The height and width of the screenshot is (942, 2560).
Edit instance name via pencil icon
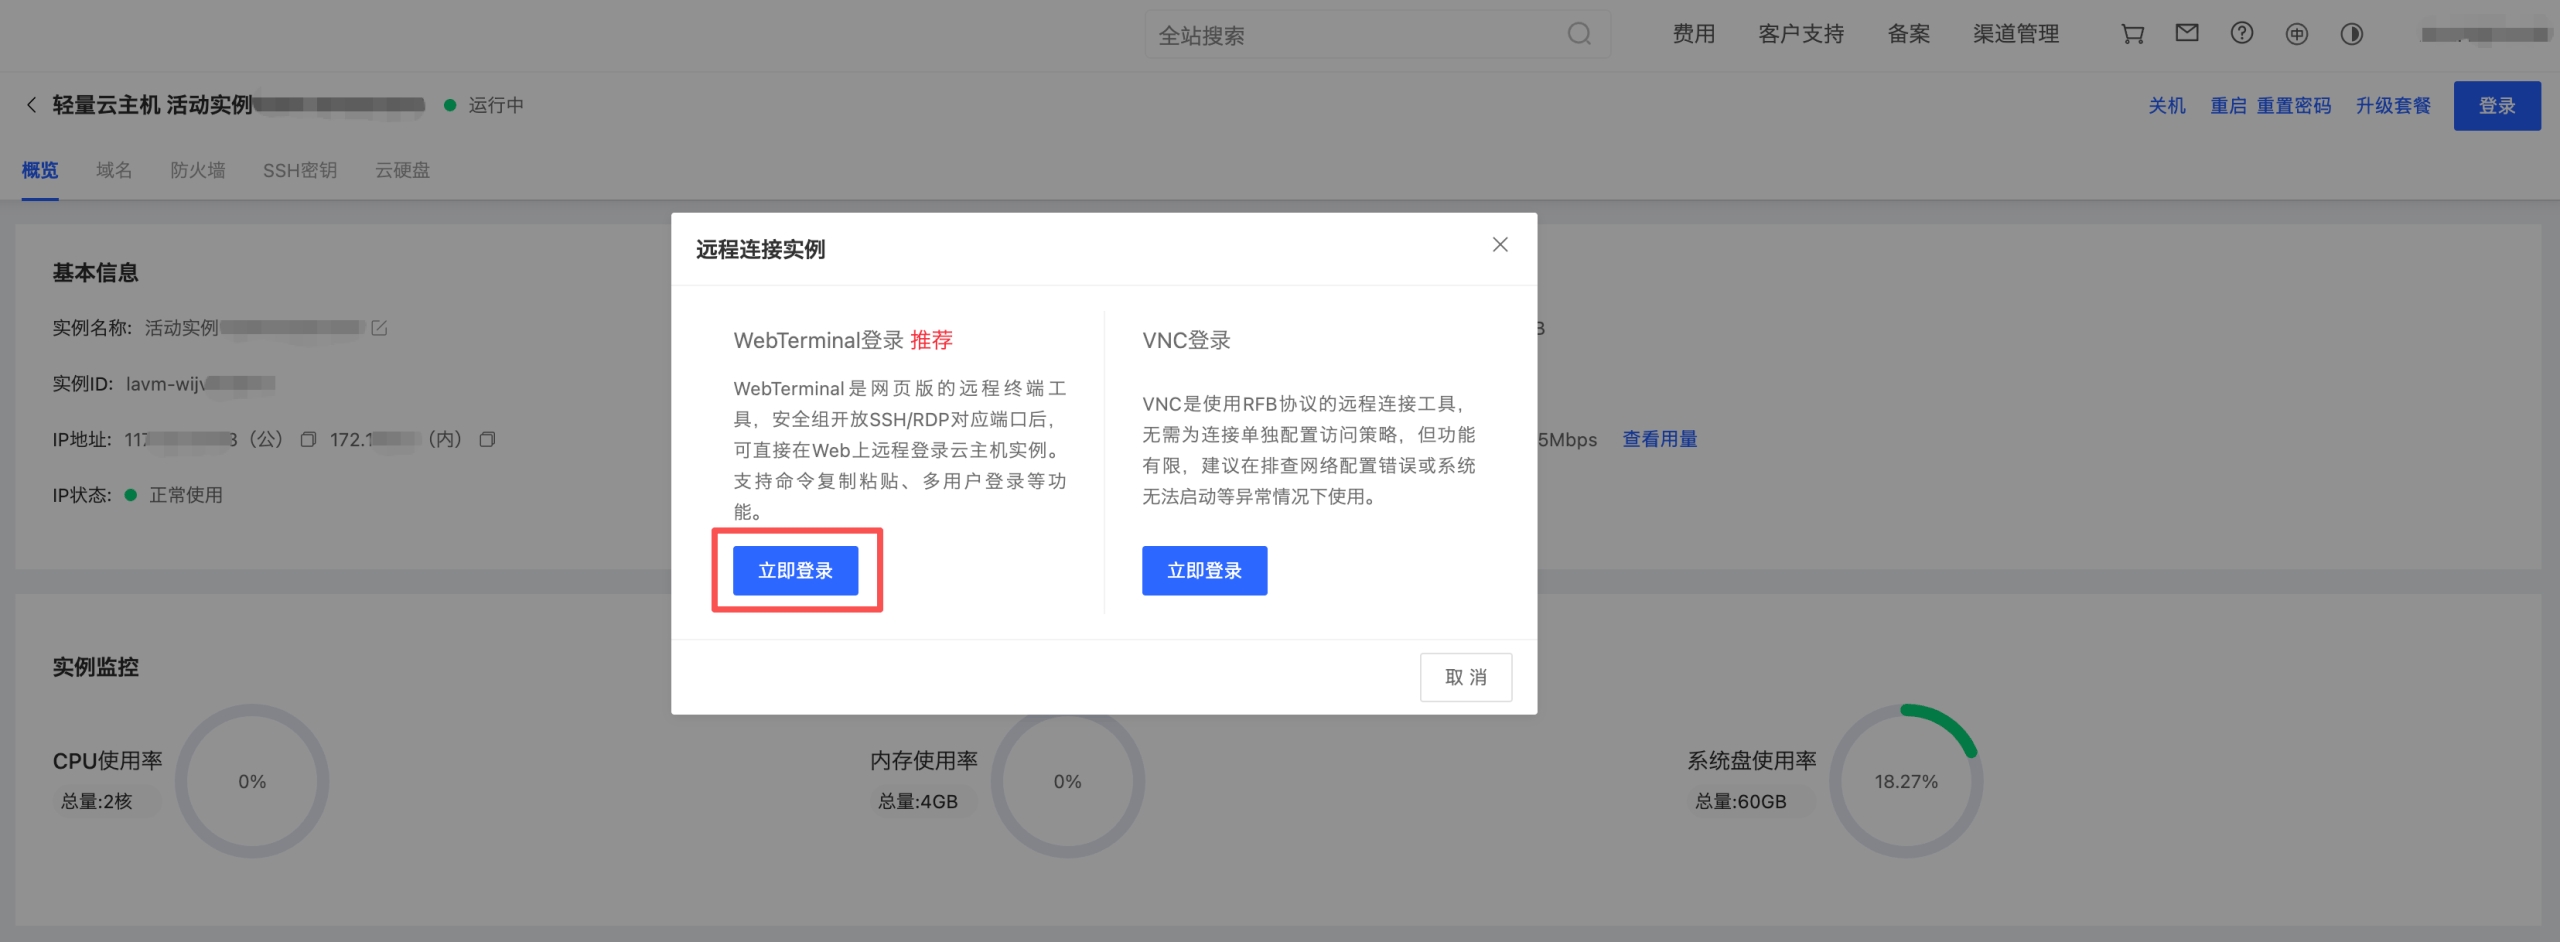click(378, 327)
